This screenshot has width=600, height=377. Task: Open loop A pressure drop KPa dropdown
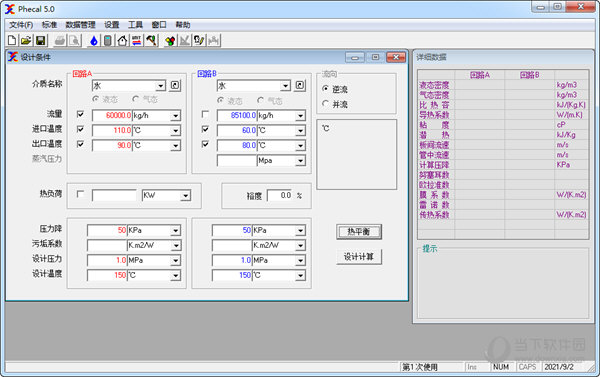coord(176,230)
